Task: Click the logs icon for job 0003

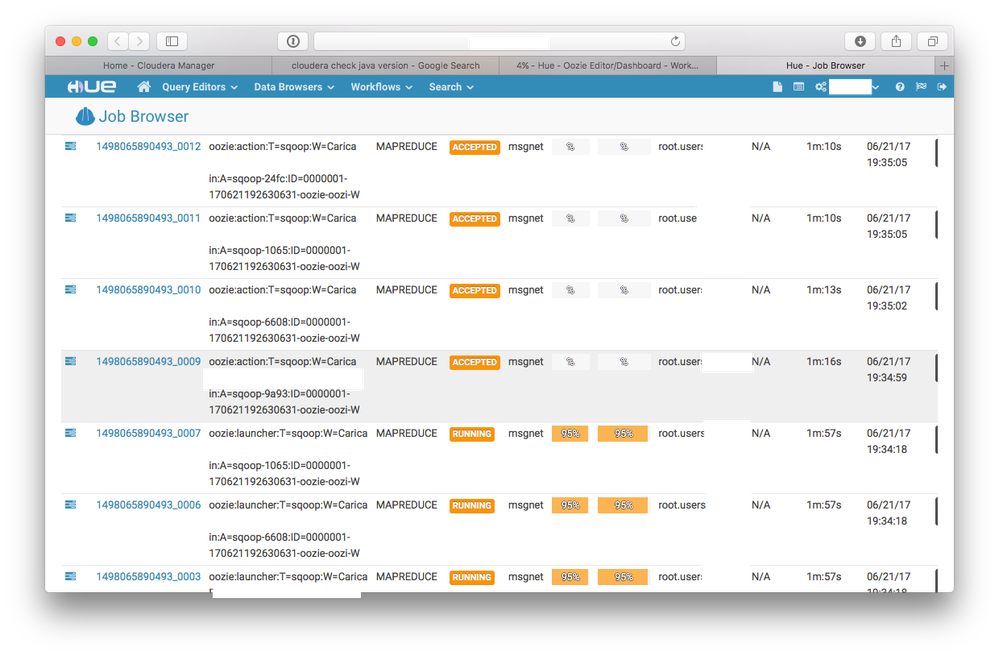Action: click(71, 576)
